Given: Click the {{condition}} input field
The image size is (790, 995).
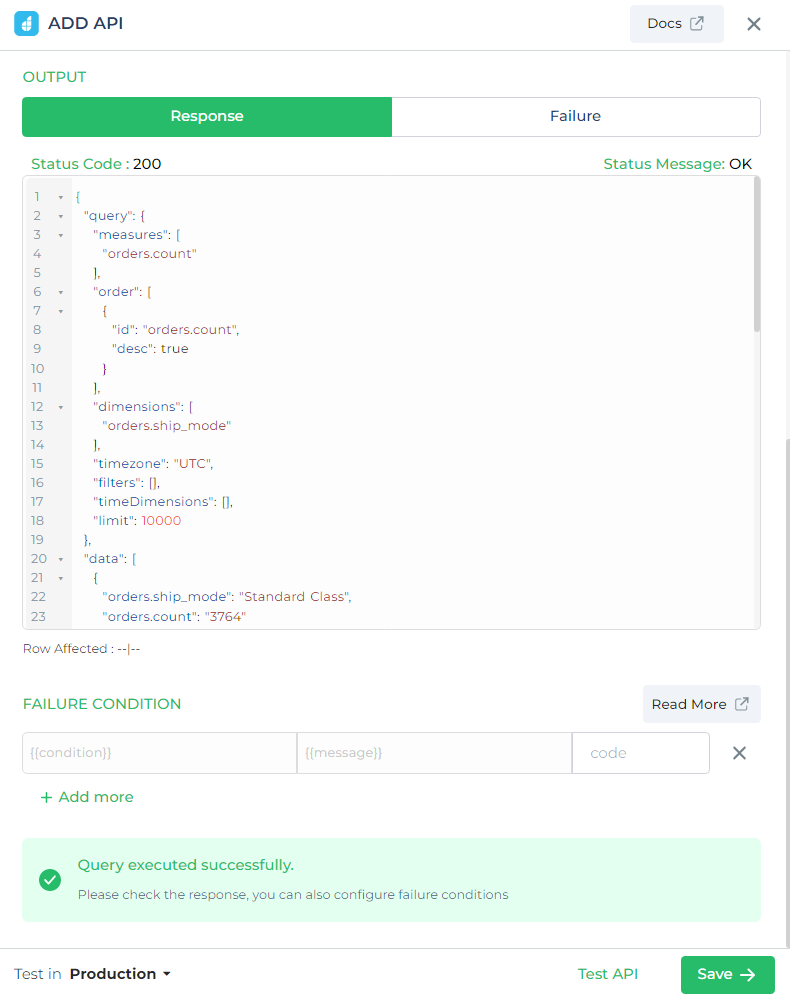Looking at the screenshot, I should point(159,753).
